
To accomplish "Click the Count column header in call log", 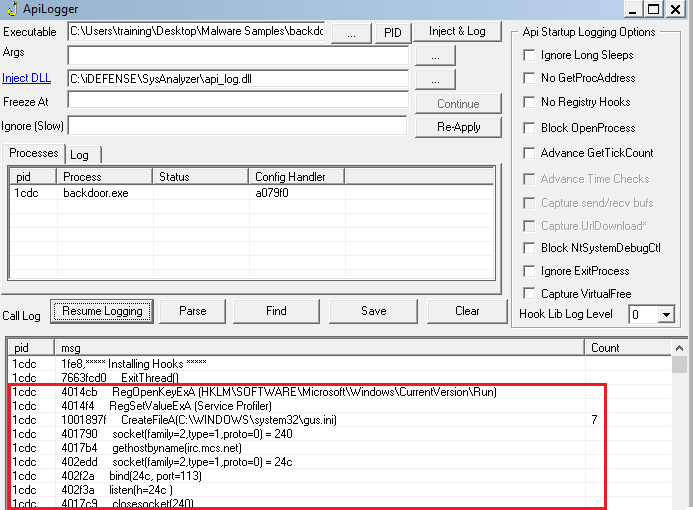I will (x=628, y=348).
